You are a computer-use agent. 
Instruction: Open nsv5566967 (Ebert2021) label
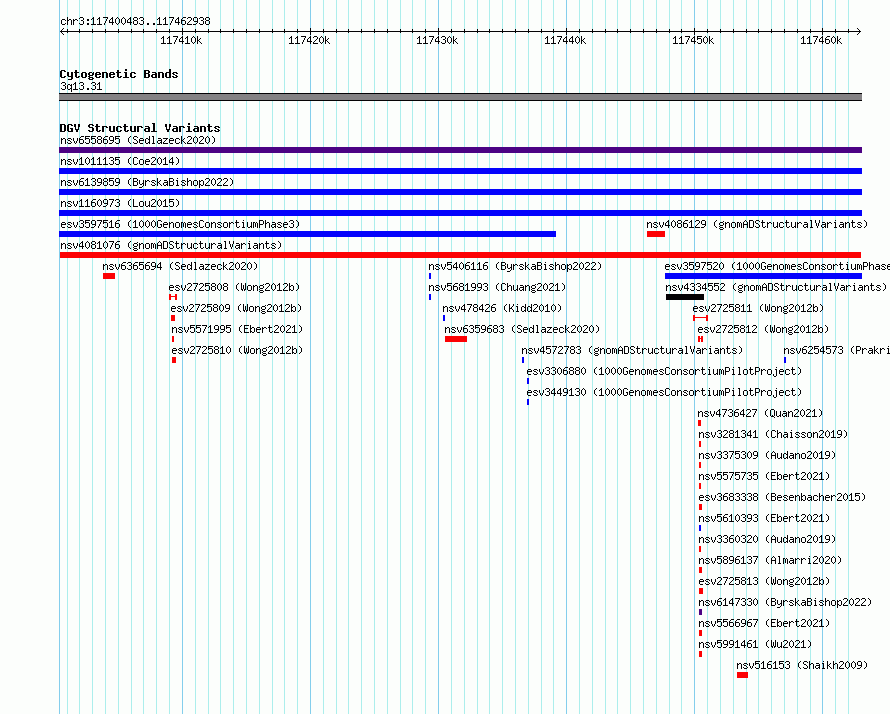764,623
